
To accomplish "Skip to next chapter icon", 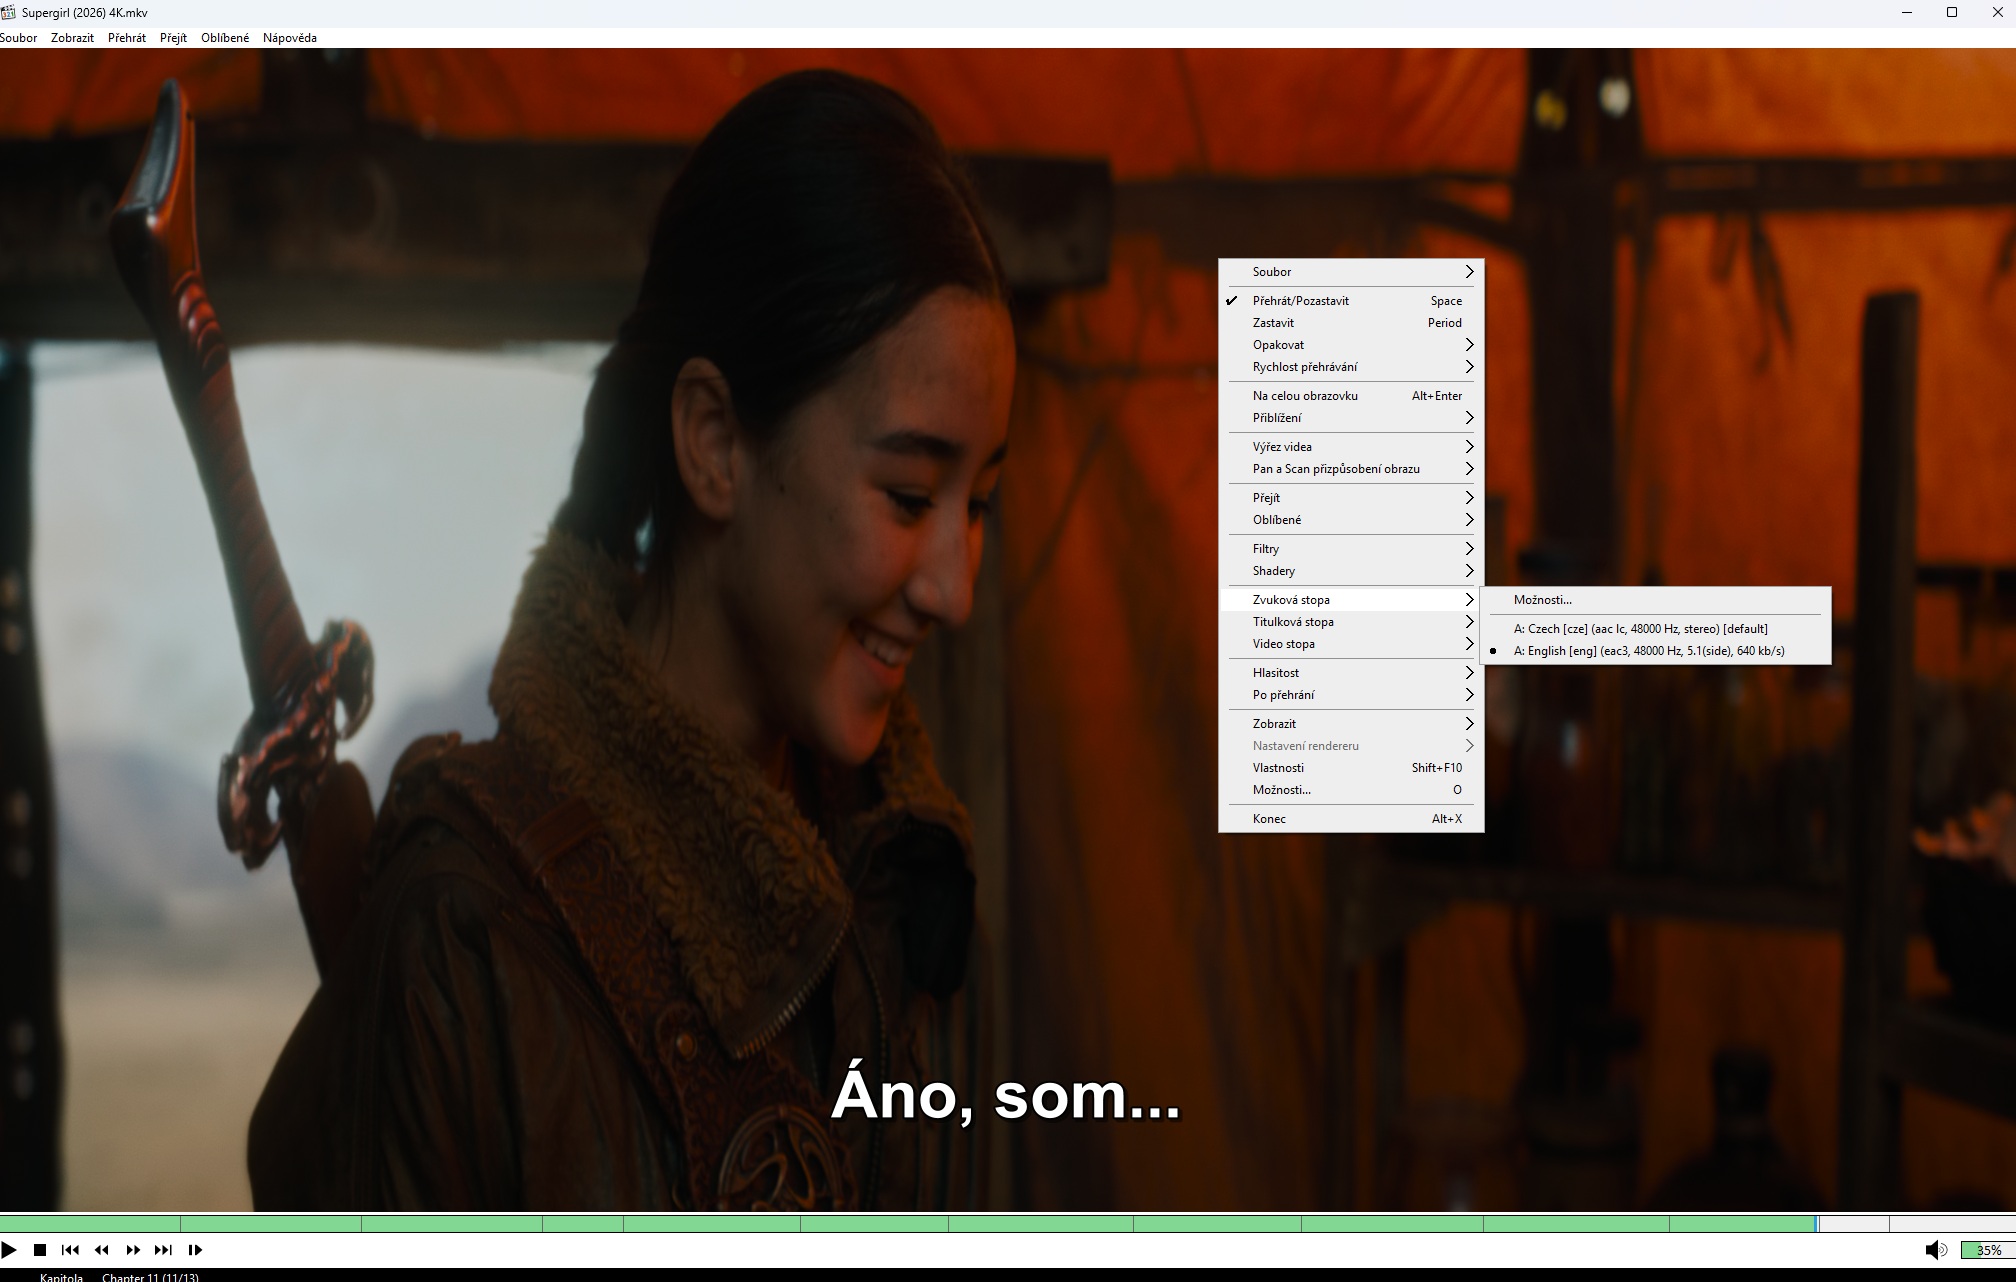I will pyautogui.click(x=164, y=1249).
